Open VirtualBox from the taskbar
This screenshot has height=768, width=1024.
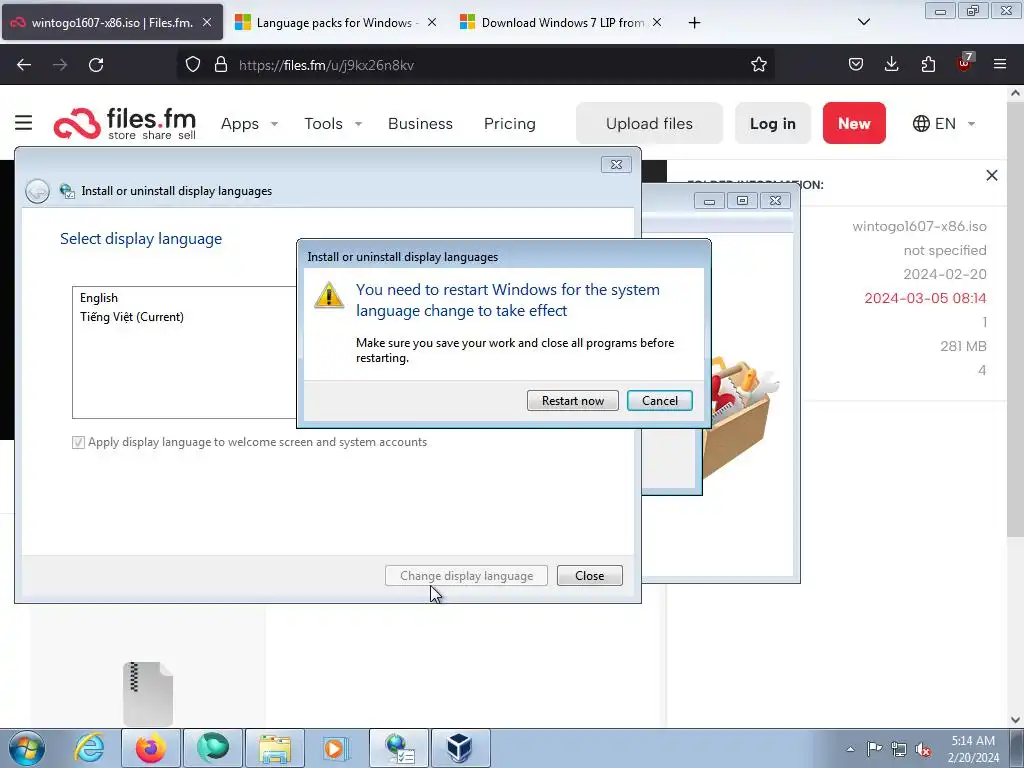[460, 748]
